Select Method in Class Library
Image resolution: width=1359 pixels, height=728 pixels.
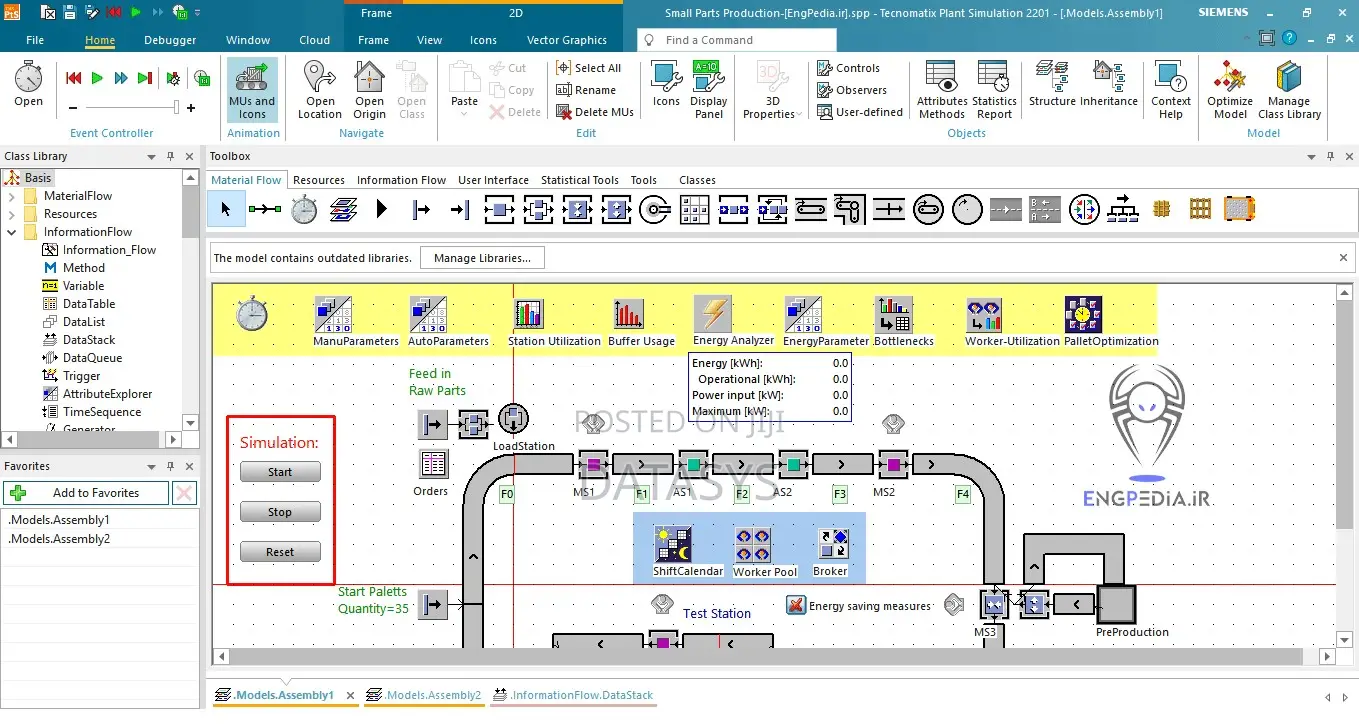(x=83, y=268)
